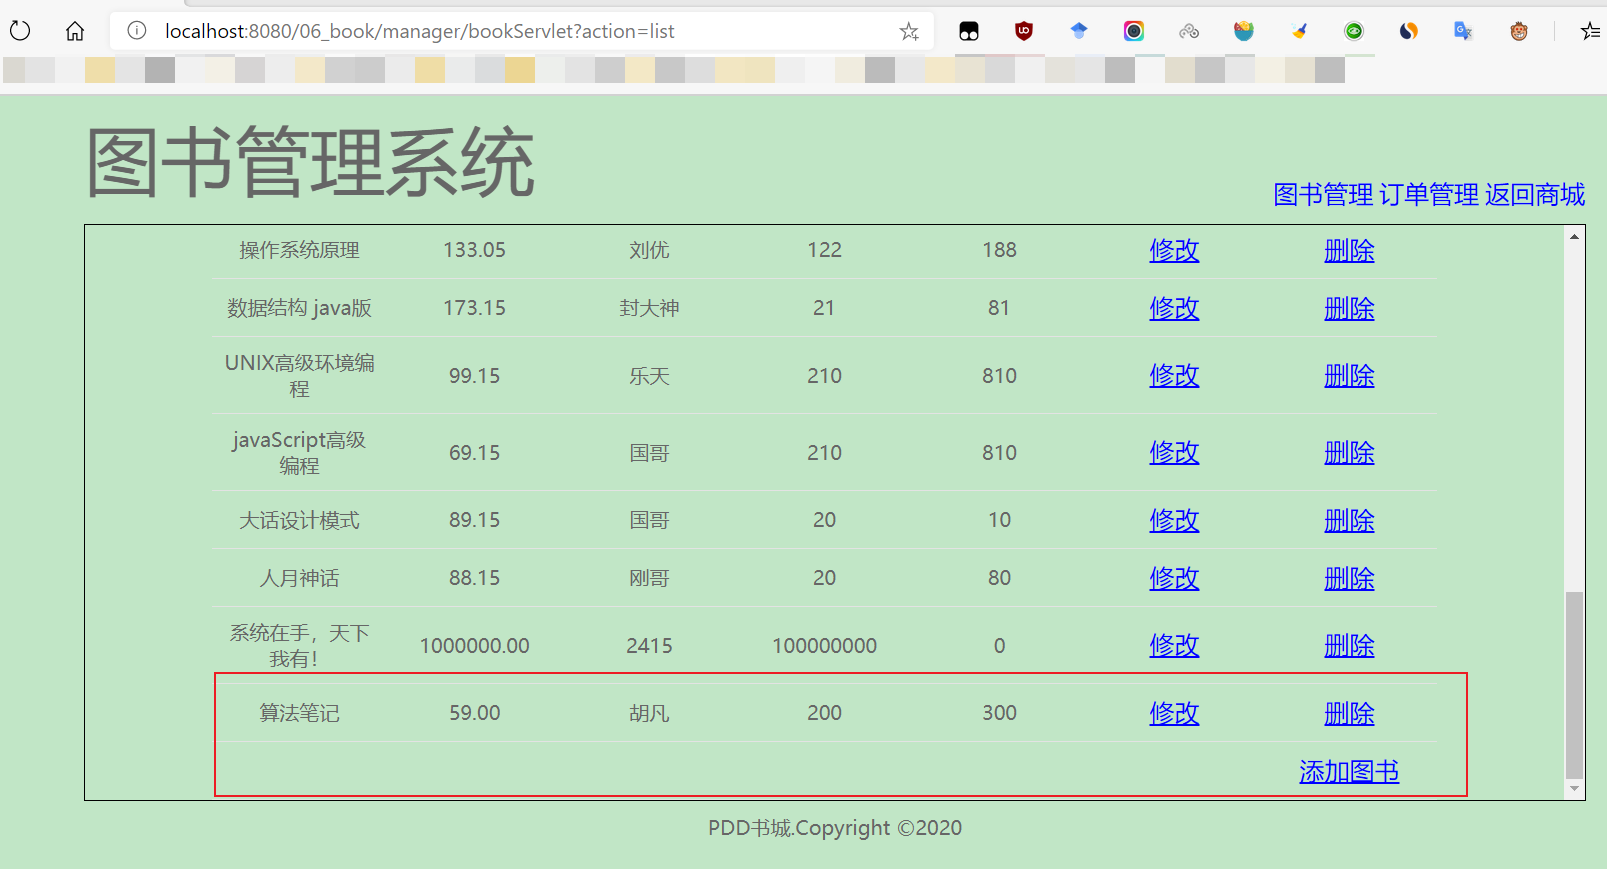The height and width of the screenshot is (869, 1607).
Task: Open the blue graduation cap extension
Action: click(x=1079, y=31)
